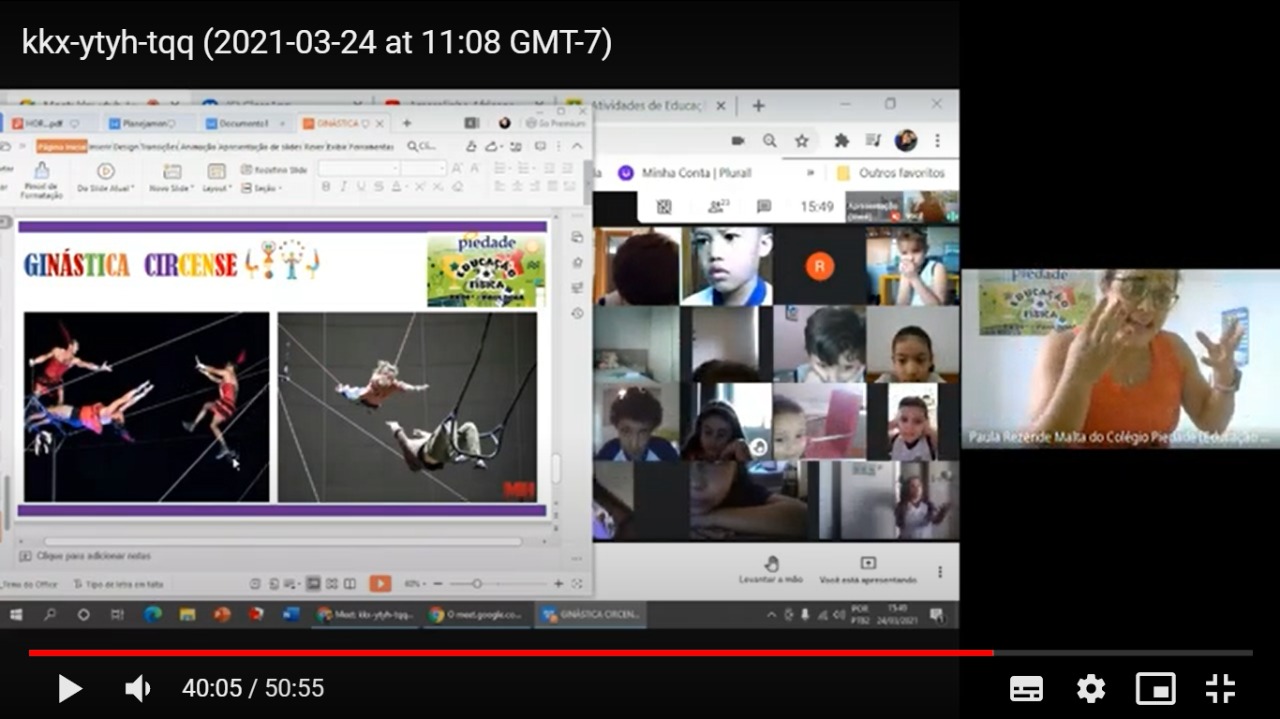Bookmark the page with the star icon
The height and width of the screenshot is (719, 1280).
[x=801, y=141]
